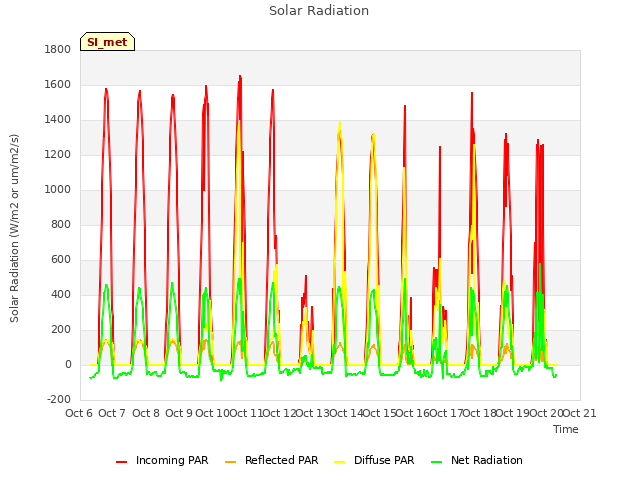The height and width of the screenshot is (480, 640).
Task: Click the Time x-axis label
Action: (x=566, y=429)
